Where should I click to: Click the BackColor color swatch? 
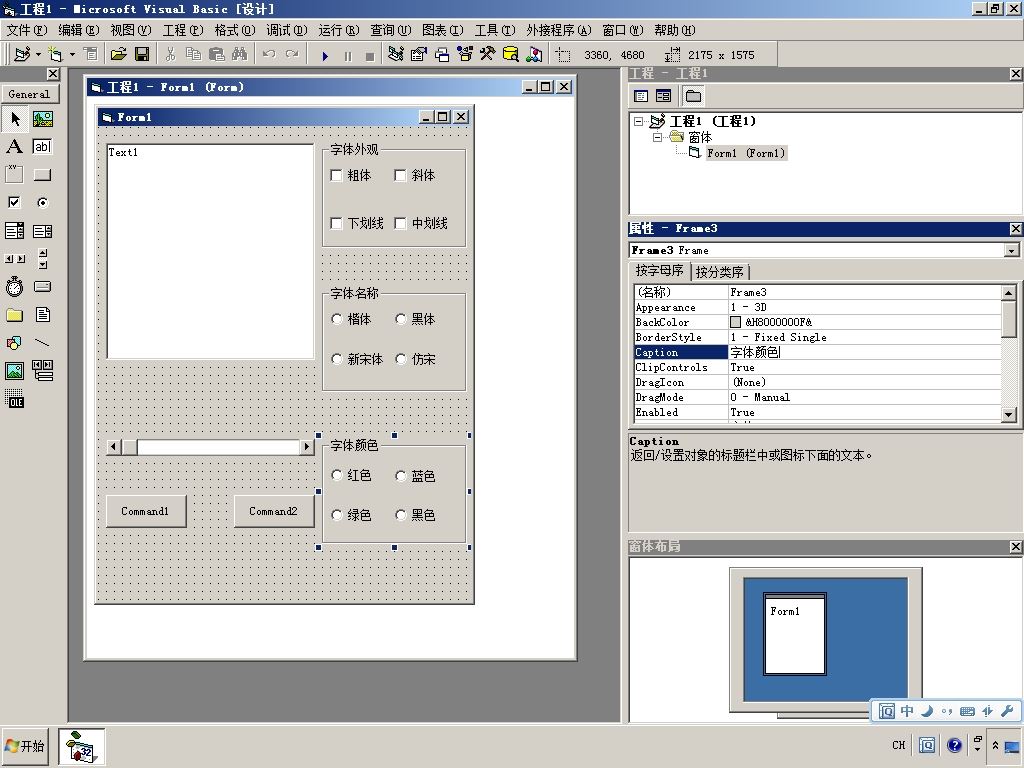click(735, 322)
